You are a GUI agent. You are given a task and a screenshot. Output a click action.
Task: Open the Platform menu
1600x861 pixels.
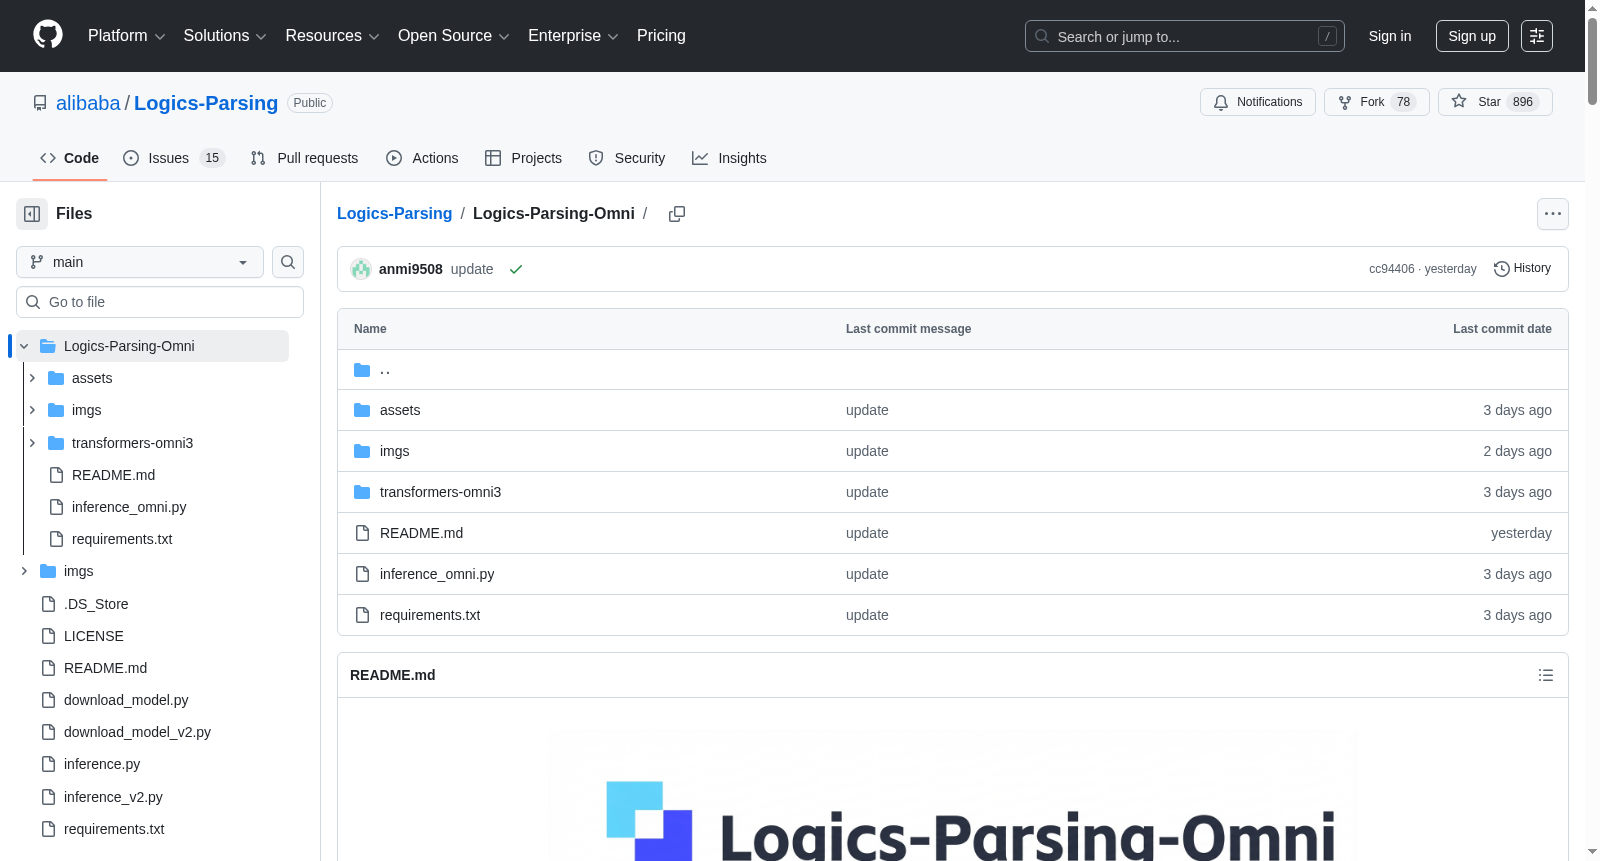[127, 36]
